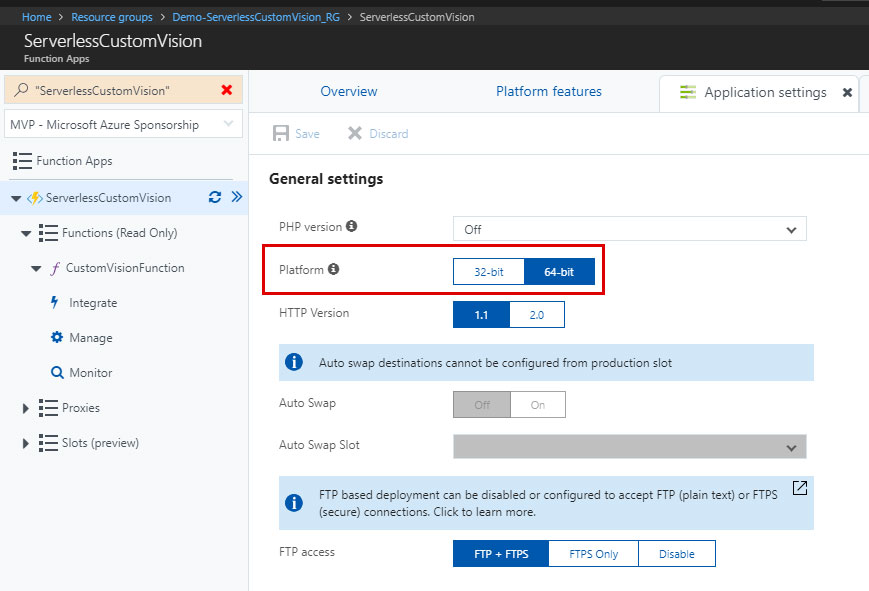Expand the Slots (preview) node
869x591 pixels.
click(25, 444)
